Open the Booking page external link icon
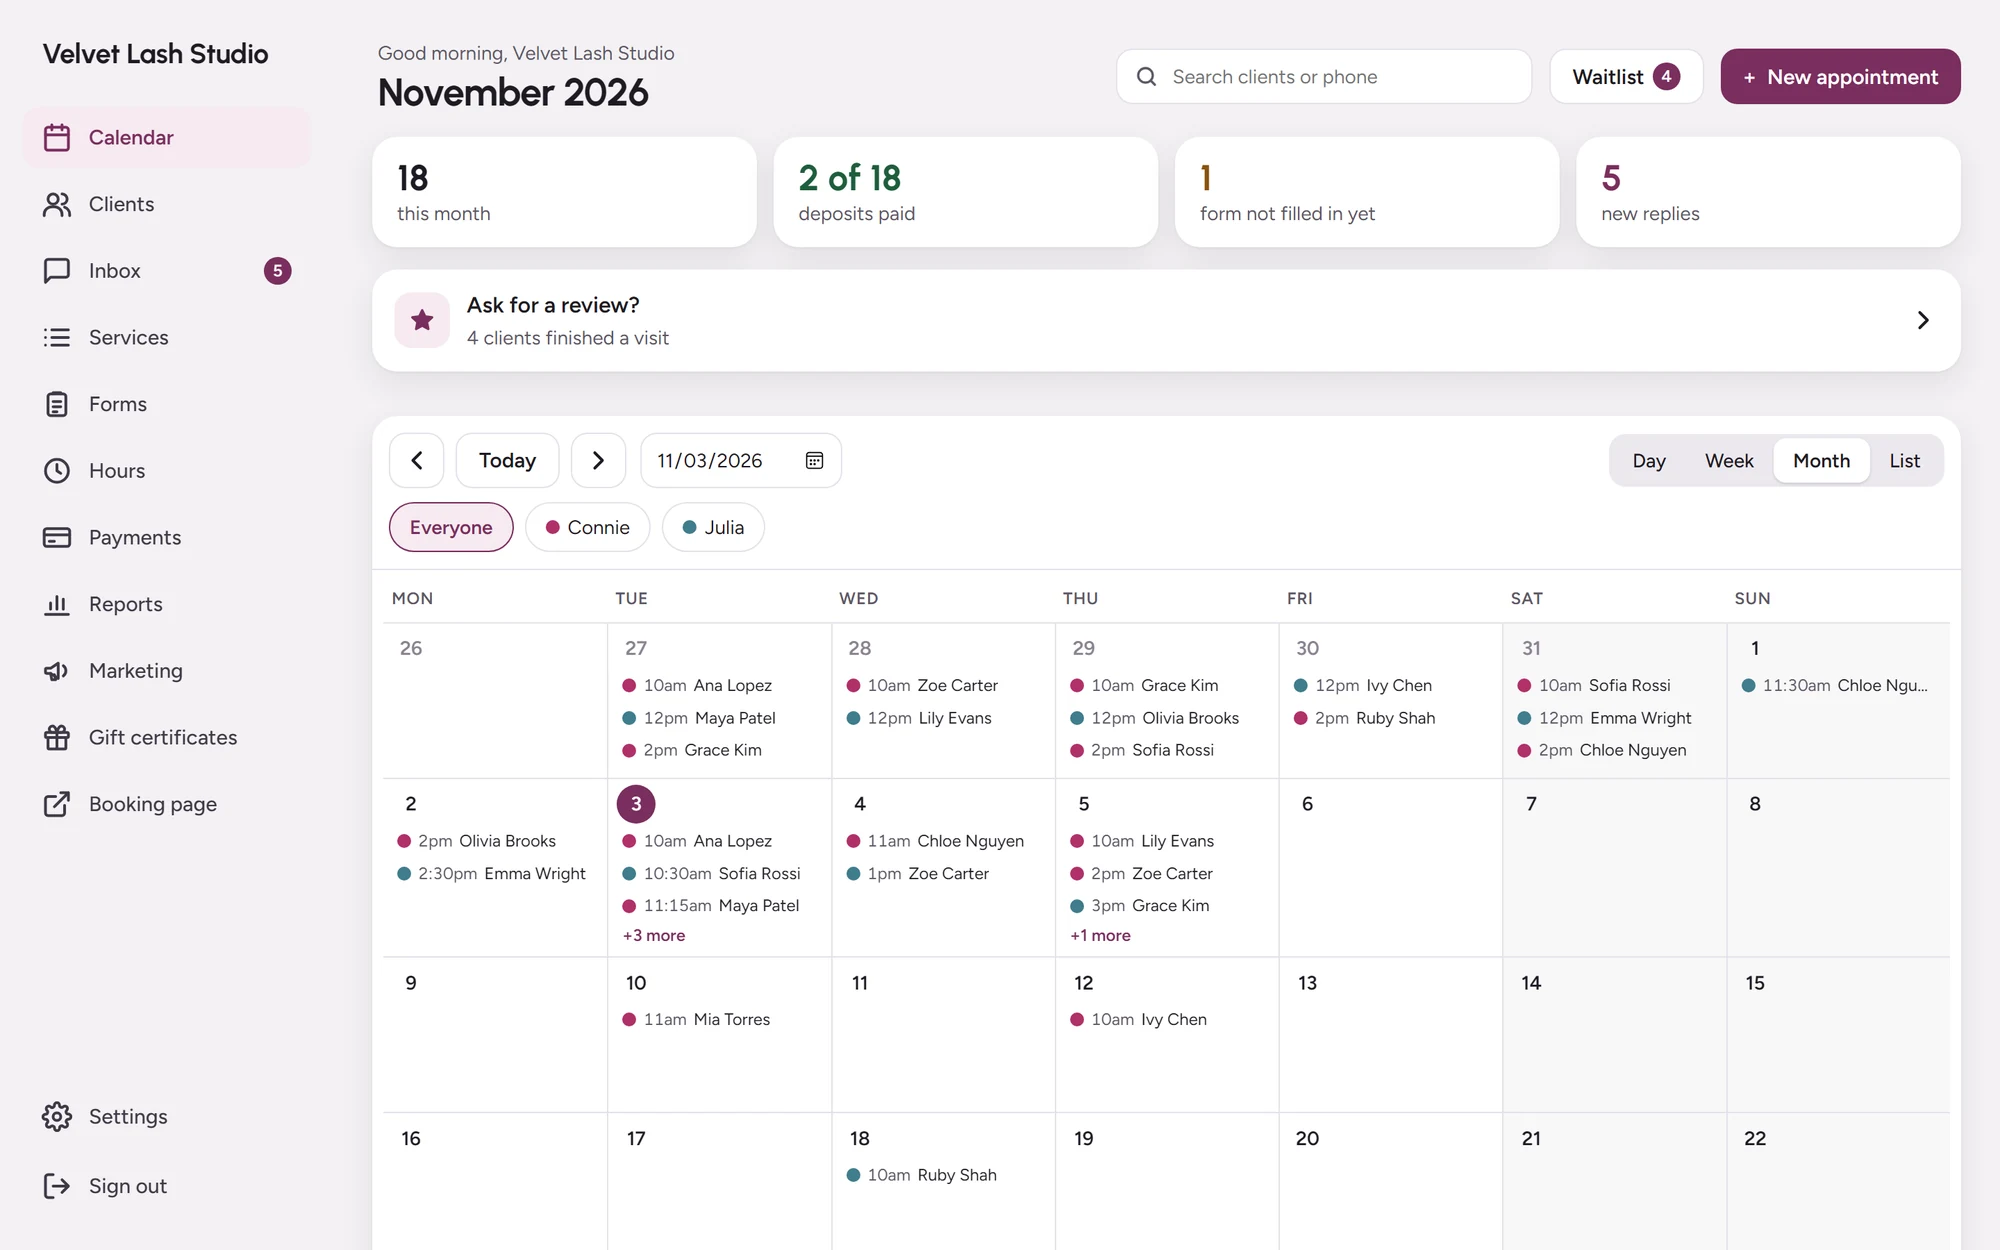 (x=57, y=804)
